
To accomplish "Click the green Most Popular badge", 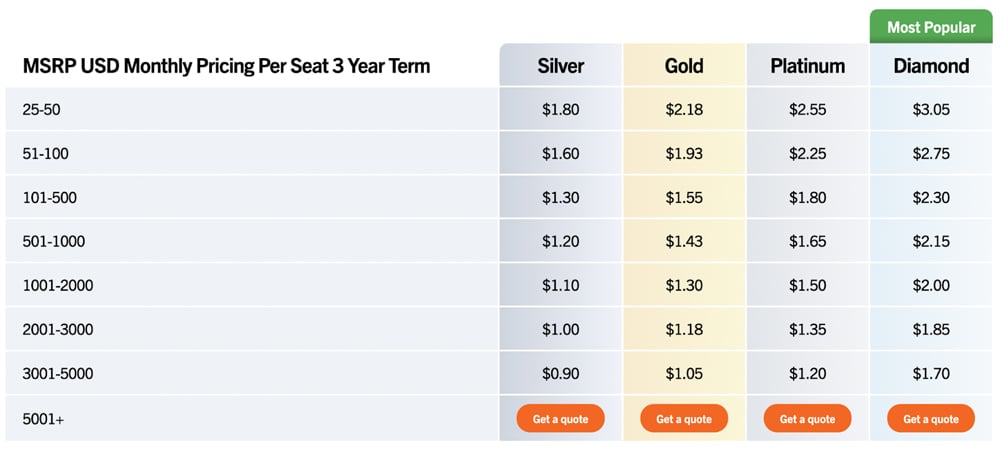I will (x=931, y=27).
